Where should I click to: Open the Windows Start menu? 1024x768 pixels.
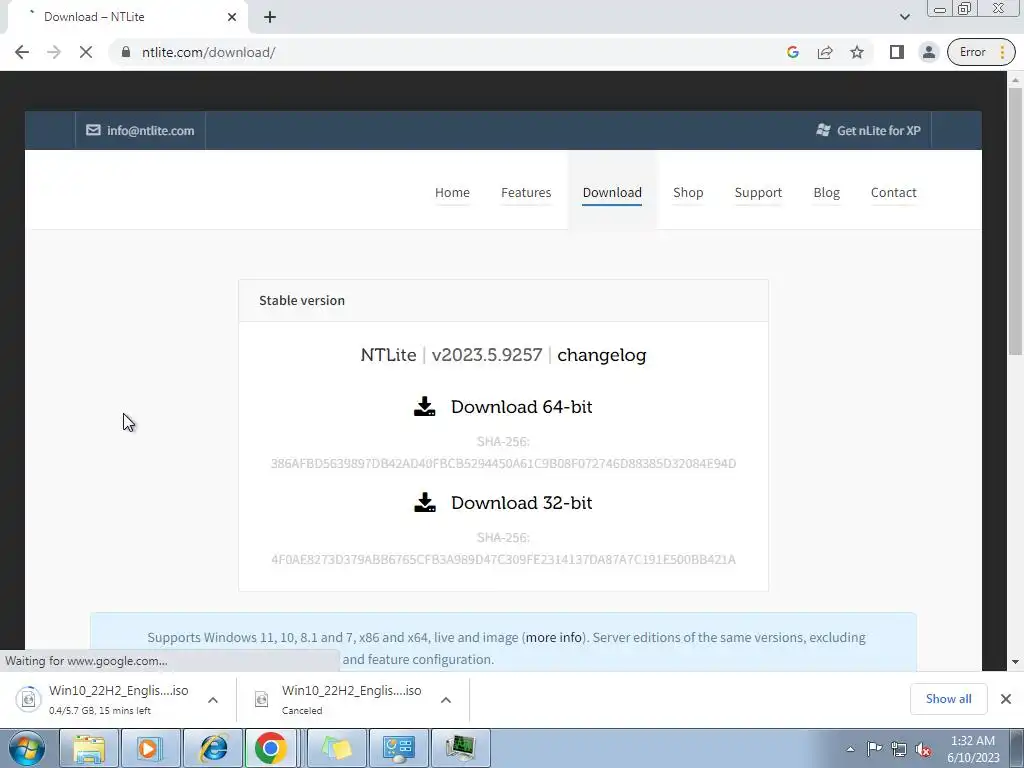(27, 748)
